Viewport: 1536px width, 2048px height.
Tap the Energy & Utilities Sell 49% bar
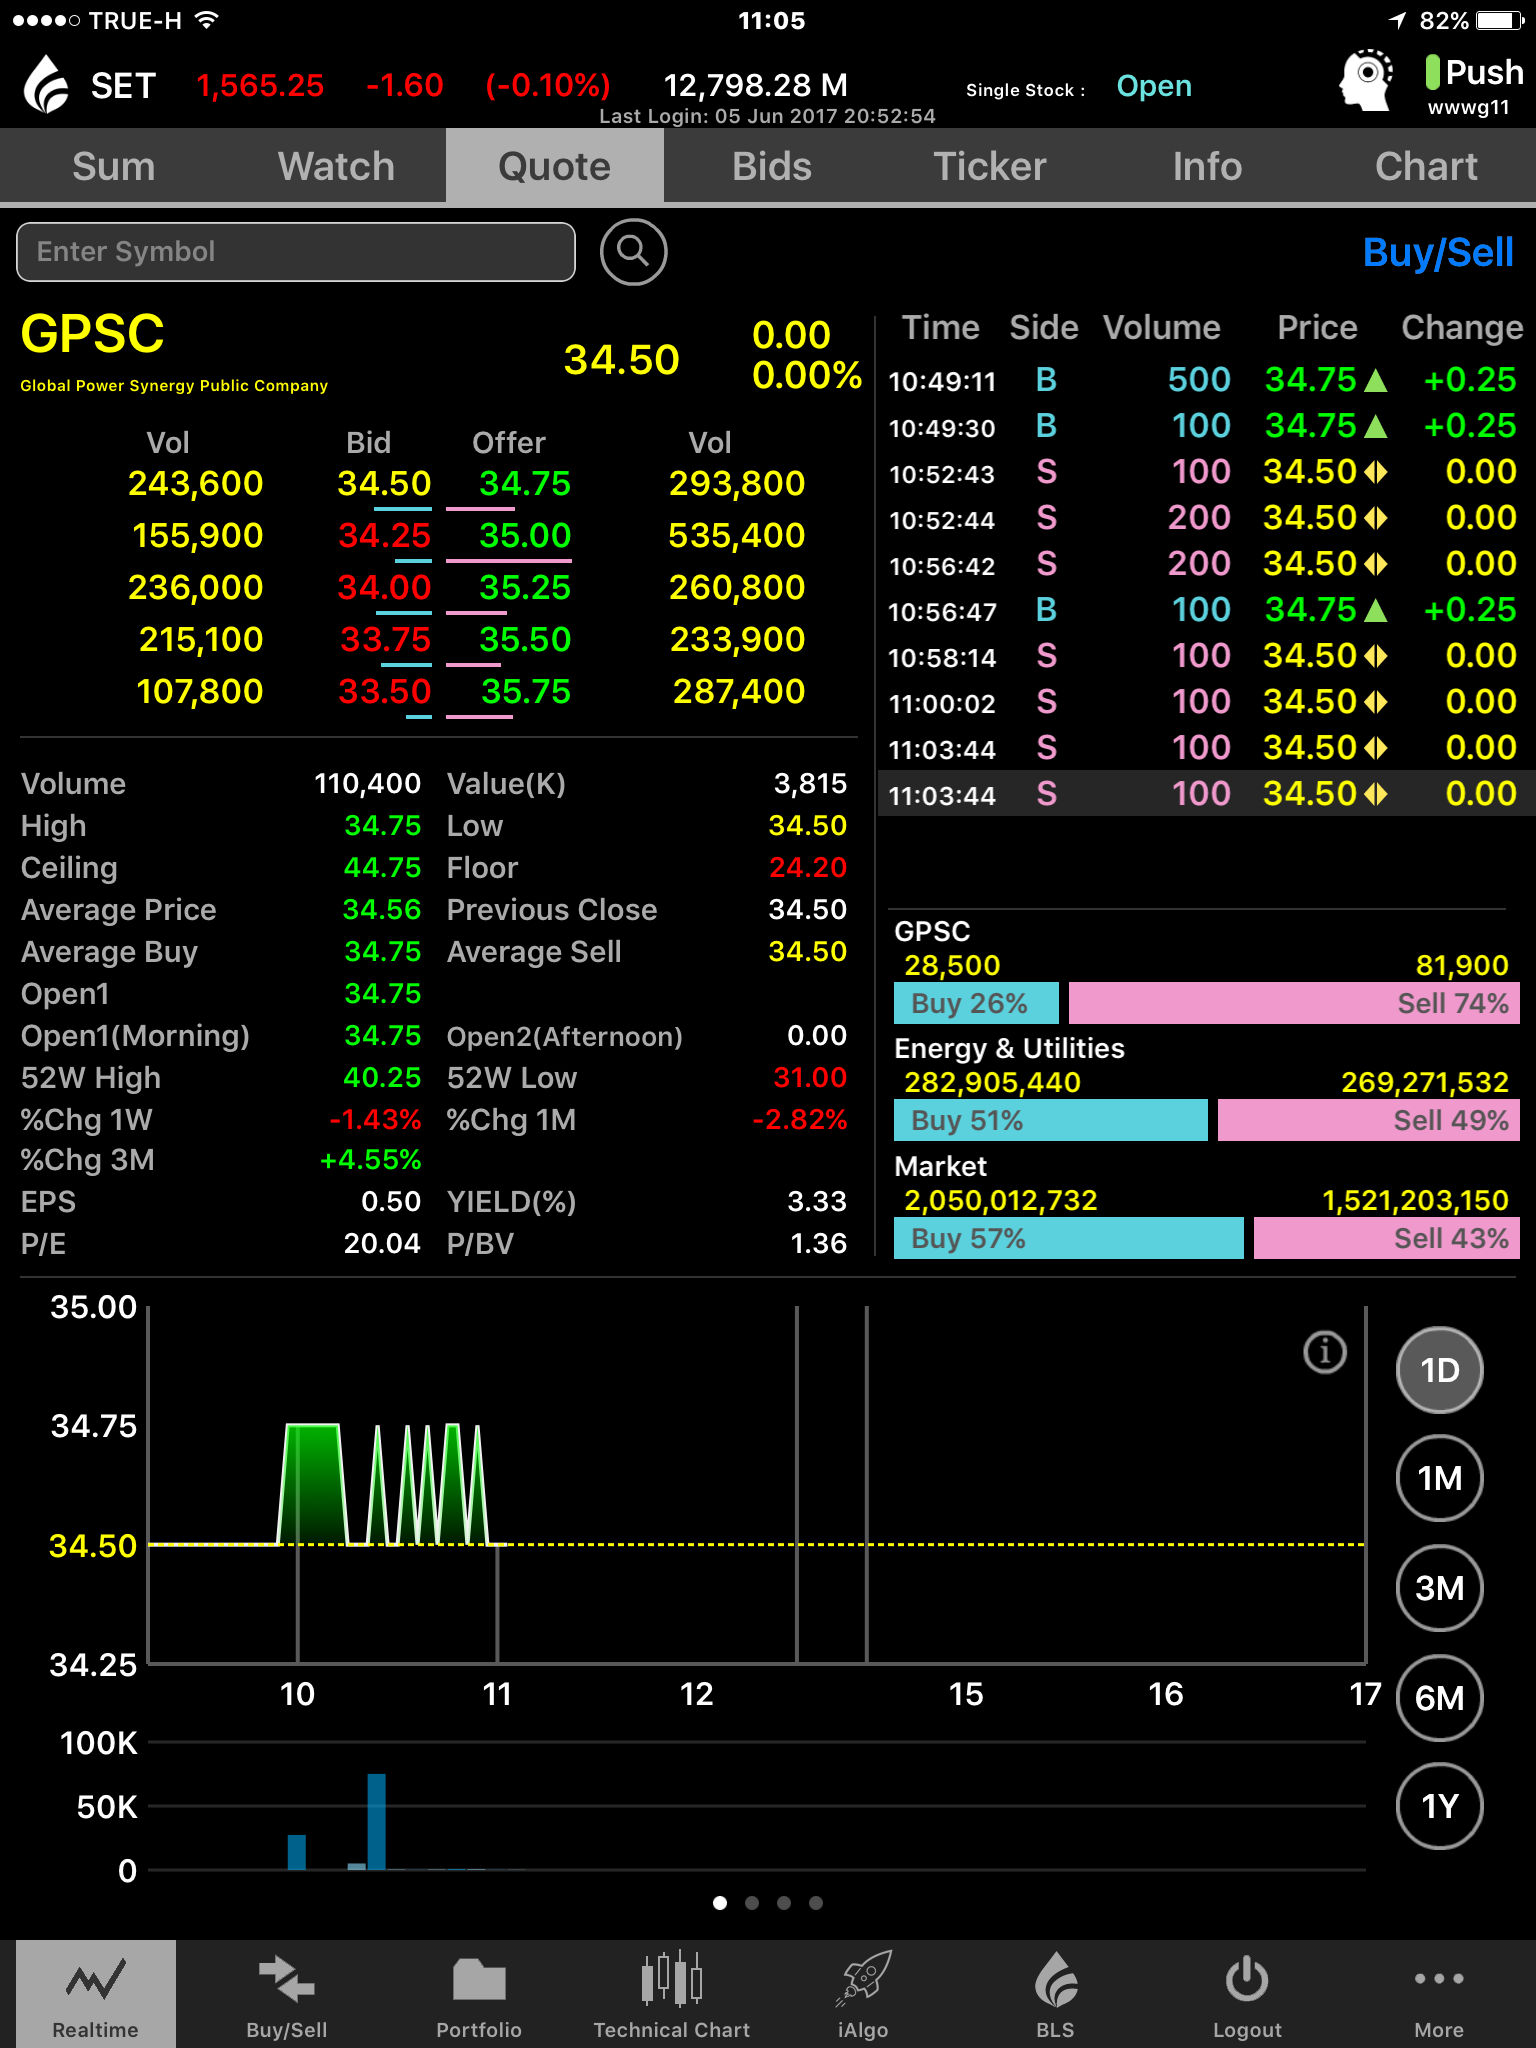1369,1120
